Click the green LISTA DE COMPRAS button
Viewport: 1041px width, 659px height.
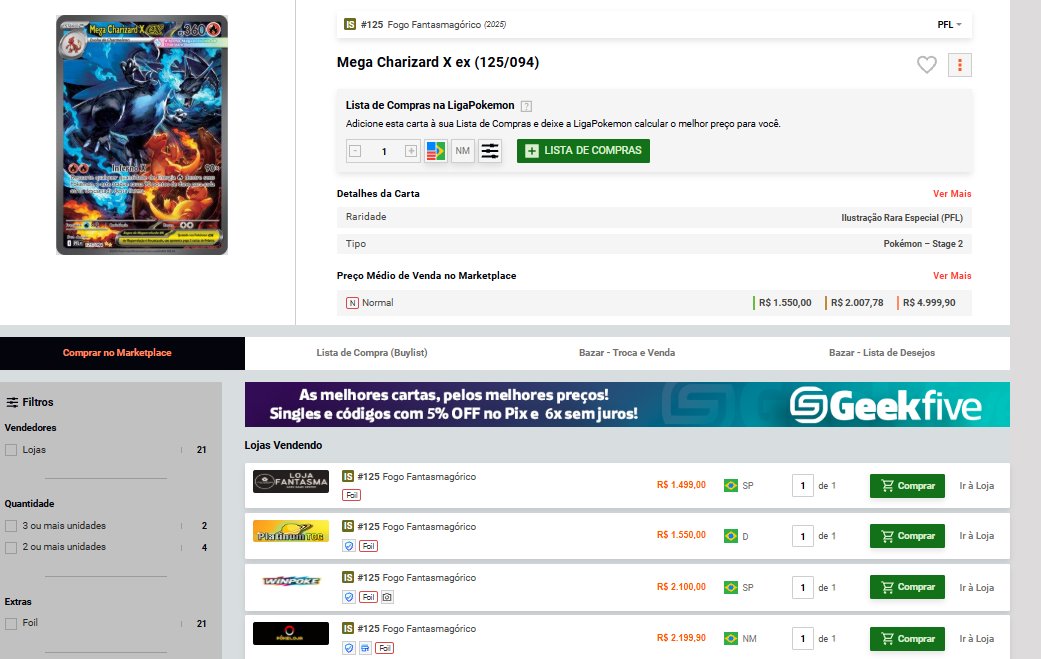[x=584, y=151]
